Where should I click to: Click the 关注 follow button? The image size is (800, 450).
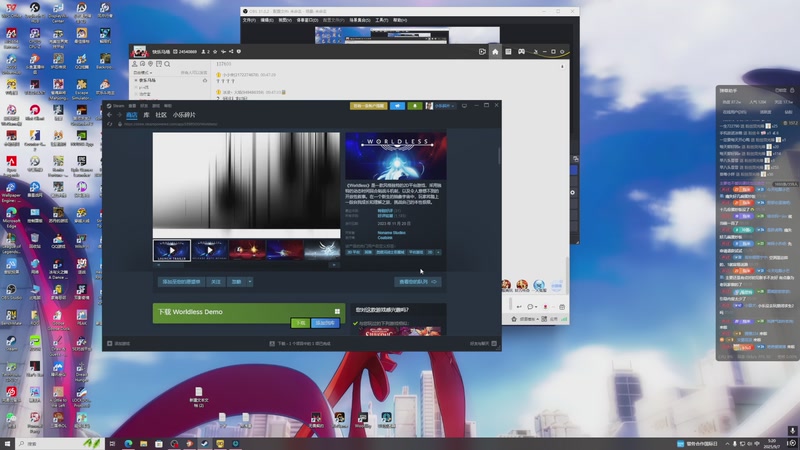pos(216,282)
